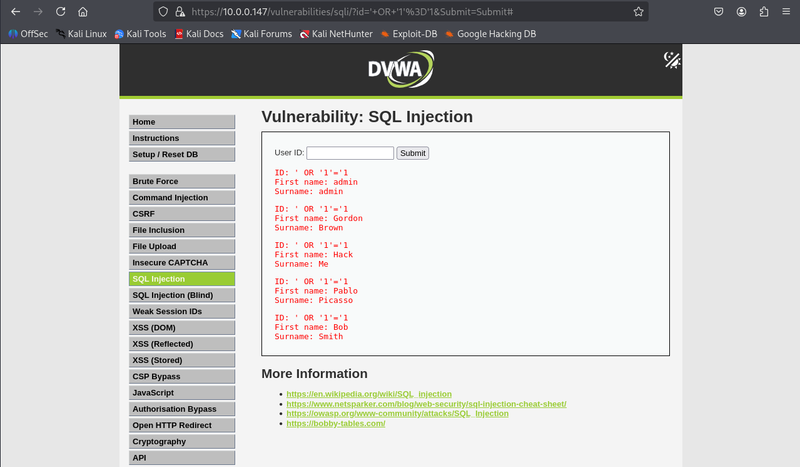This screenshot has height=467, width=800.
Task: Open the Google Hacking DB bookmark
Action: click(490, 34)
